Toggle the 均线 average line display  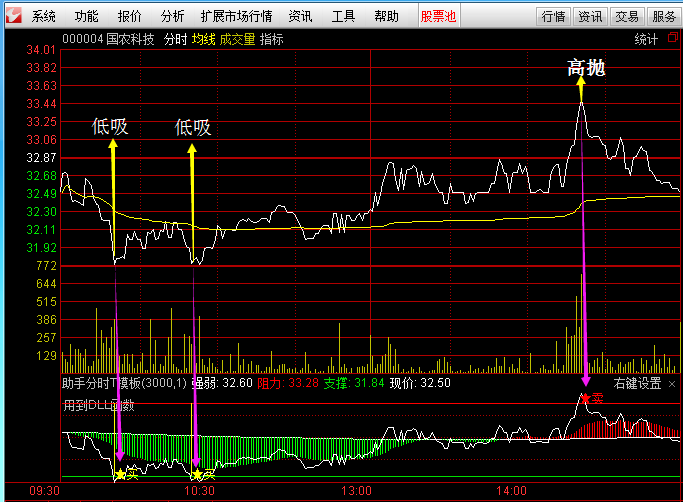[x=204, y=39]
